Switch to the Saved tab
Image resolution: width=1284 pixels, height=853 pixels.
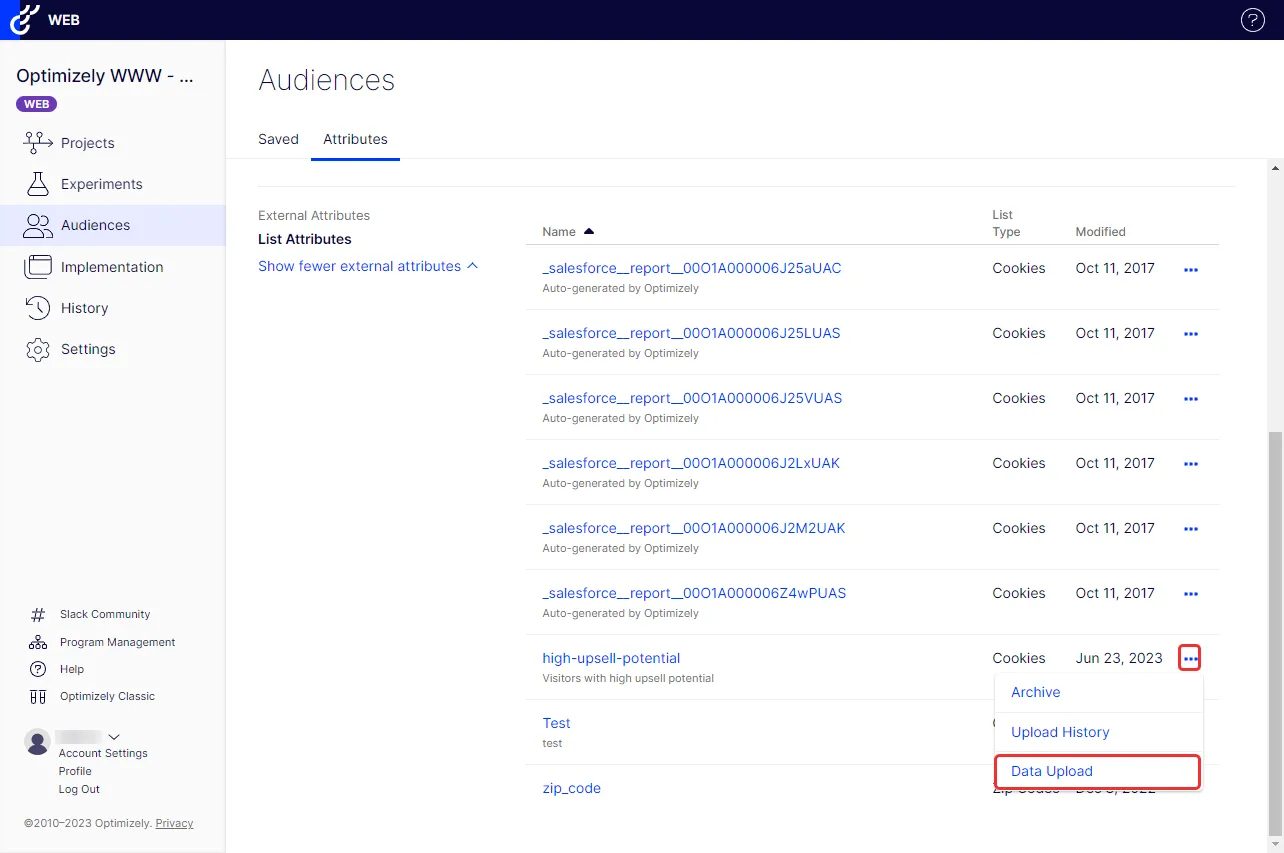tap(278, 139)
